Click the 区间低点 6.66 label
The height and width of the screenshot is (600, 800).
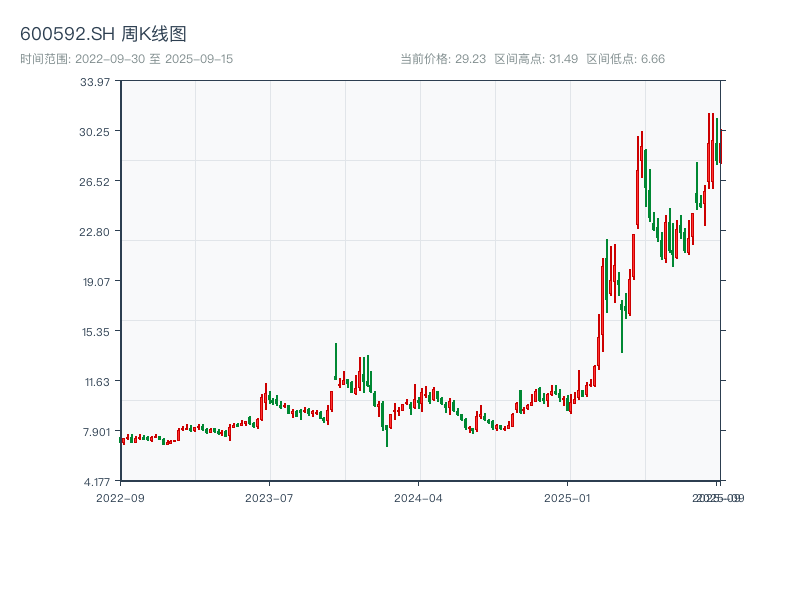pos(626,59)
